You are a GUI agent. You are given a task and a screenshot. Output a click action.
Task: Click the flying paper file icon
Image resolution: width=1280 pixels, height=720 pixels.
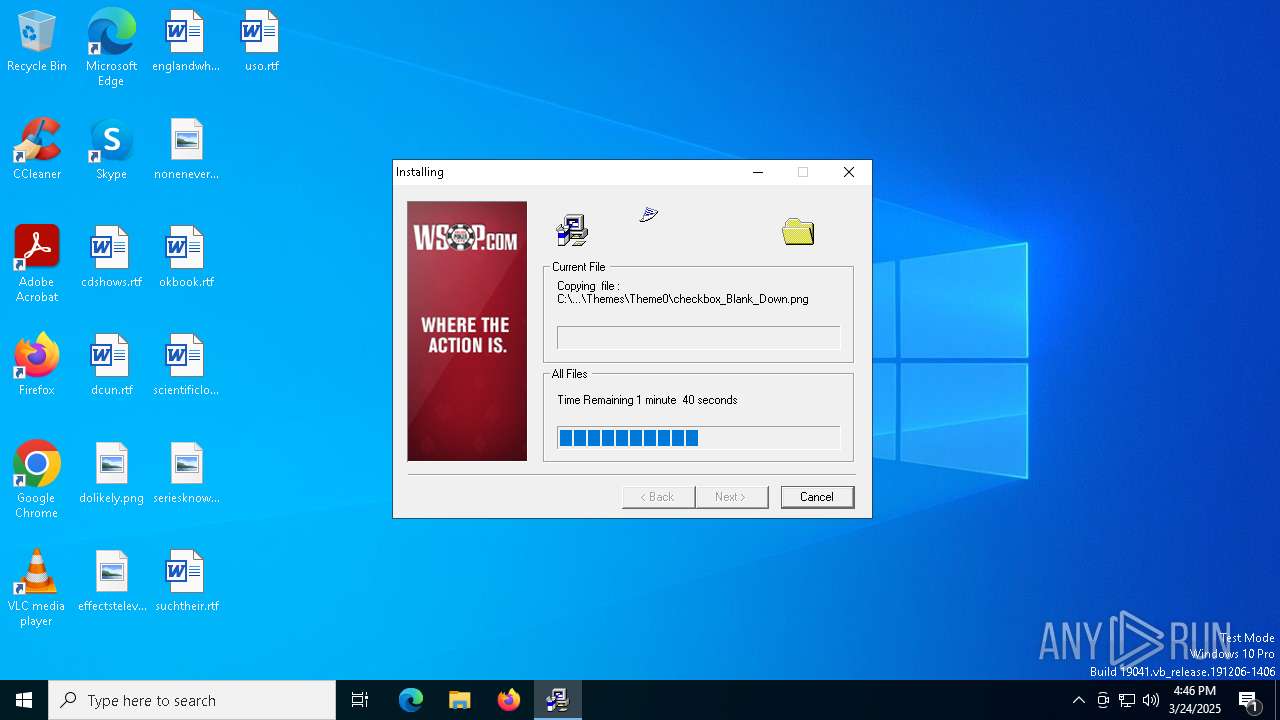(x=649, y=214)
